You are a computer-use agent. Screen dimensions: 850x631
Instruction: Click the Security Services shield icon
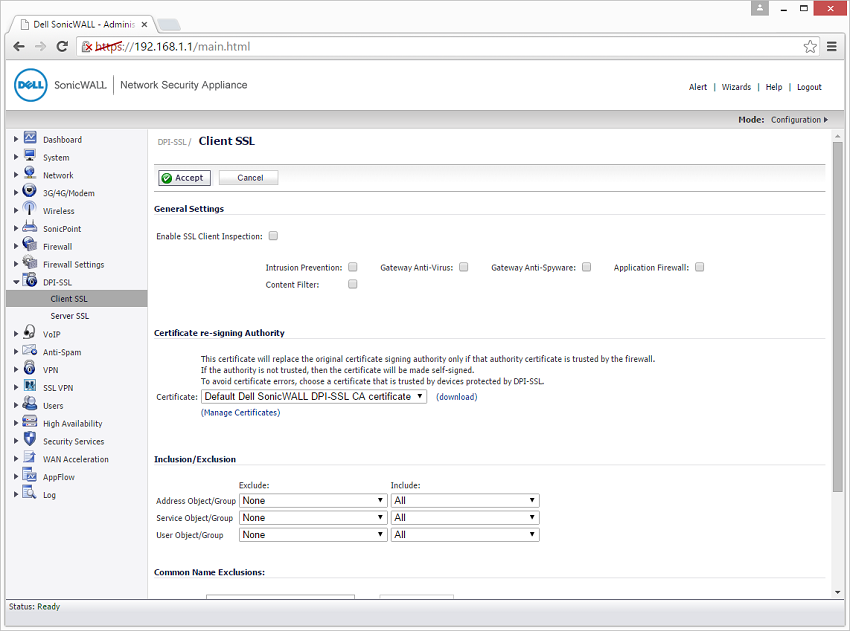[x=30, y=440]
